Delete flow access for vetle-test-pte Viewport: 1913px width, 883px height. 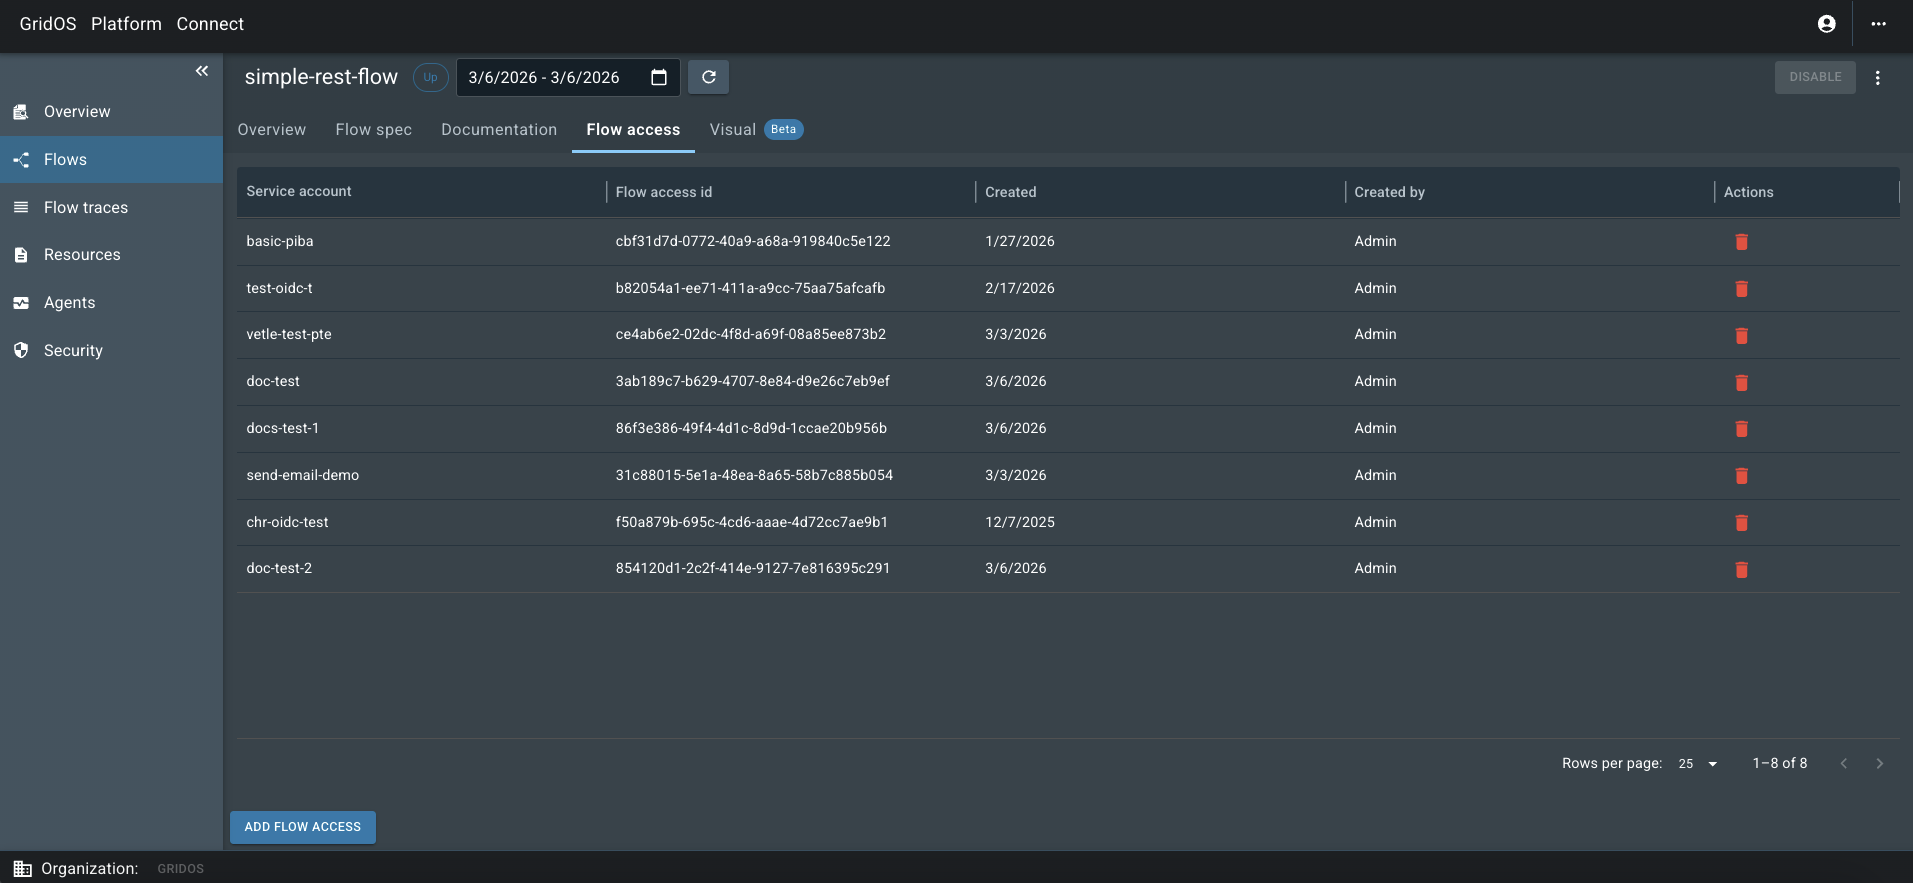tap(1741, 336)
